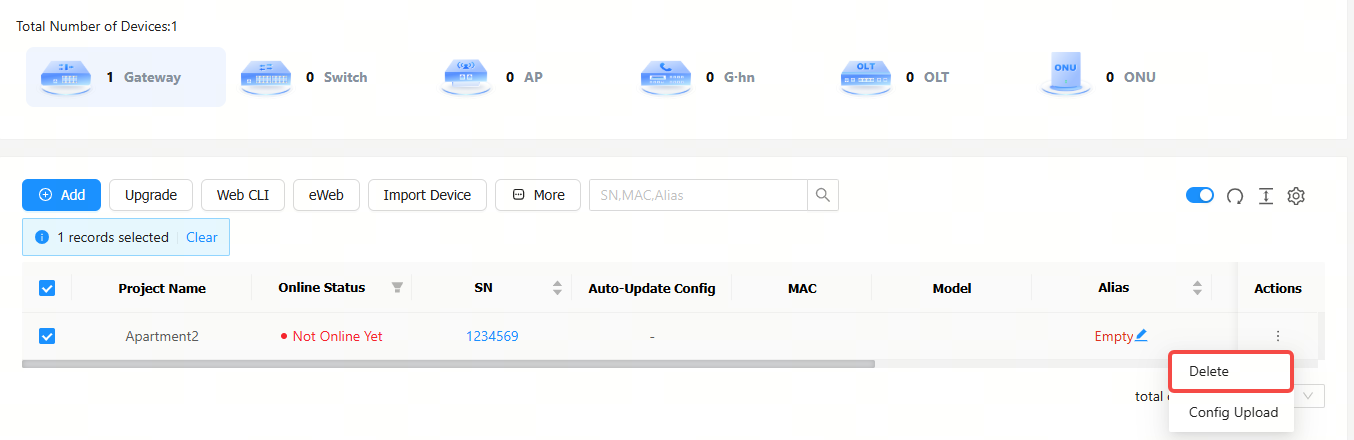
Task: Open device SN 1234569 link
Action: [x=492, y=336]
